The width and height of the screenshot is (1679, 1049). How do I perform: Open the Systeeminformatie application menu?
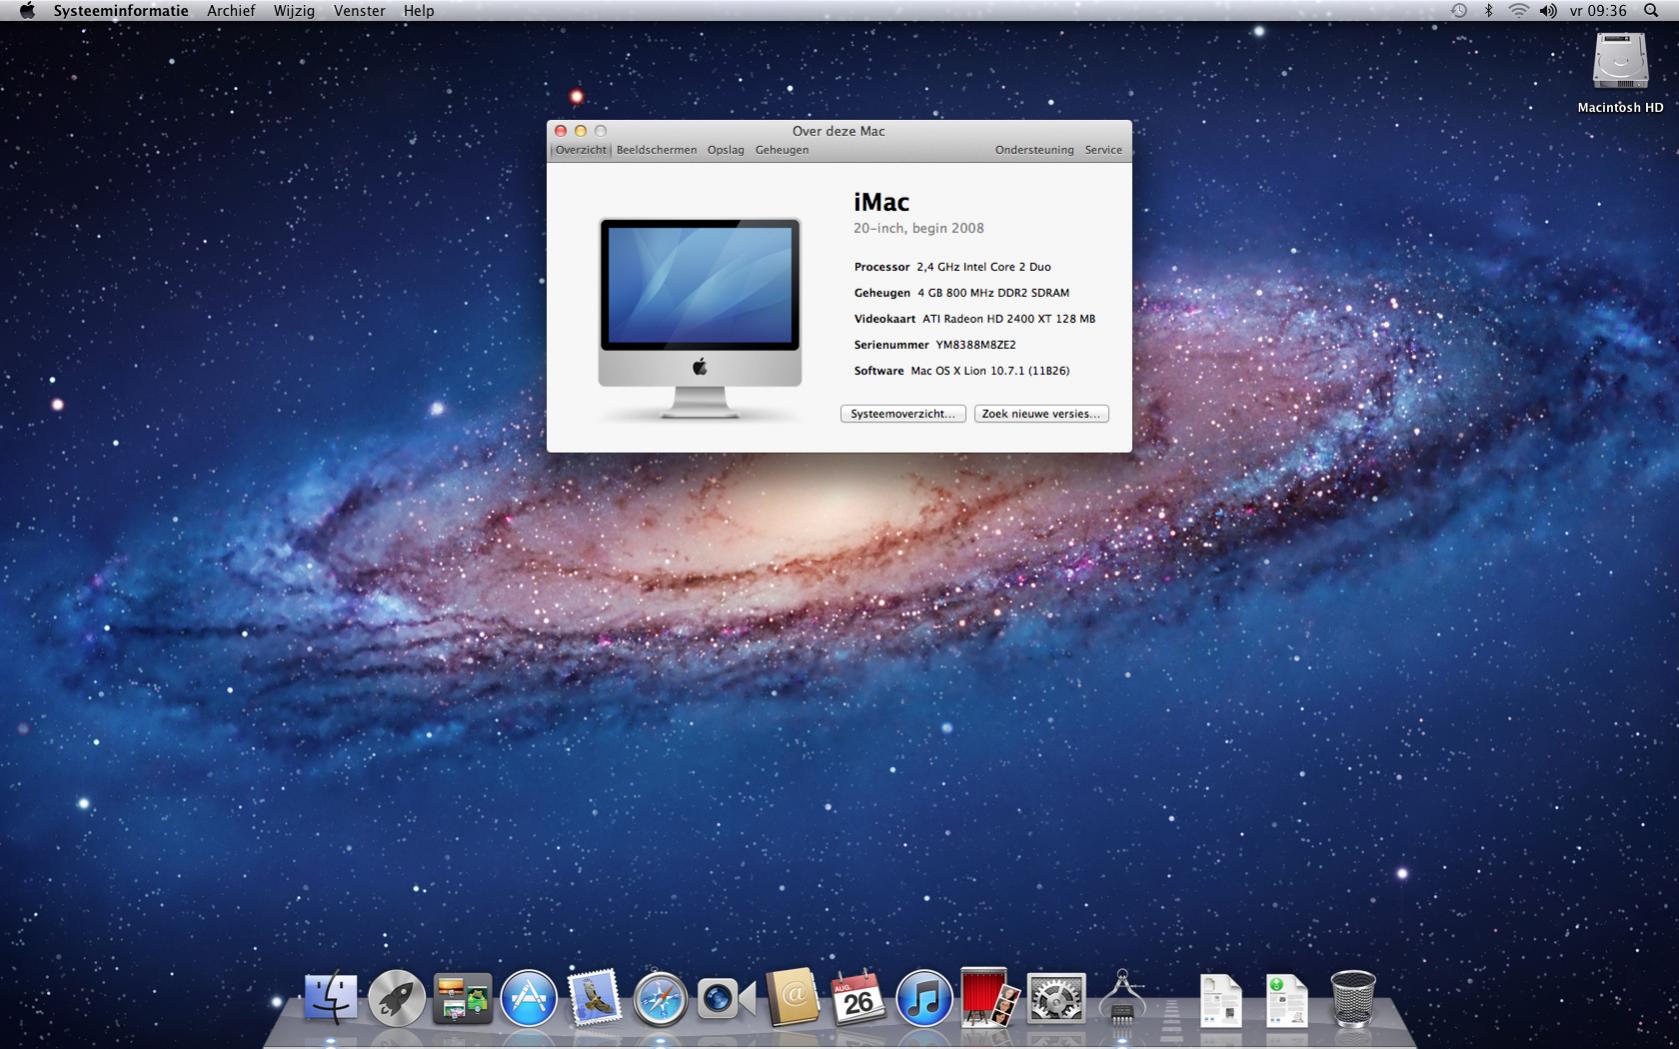[121, 11]
